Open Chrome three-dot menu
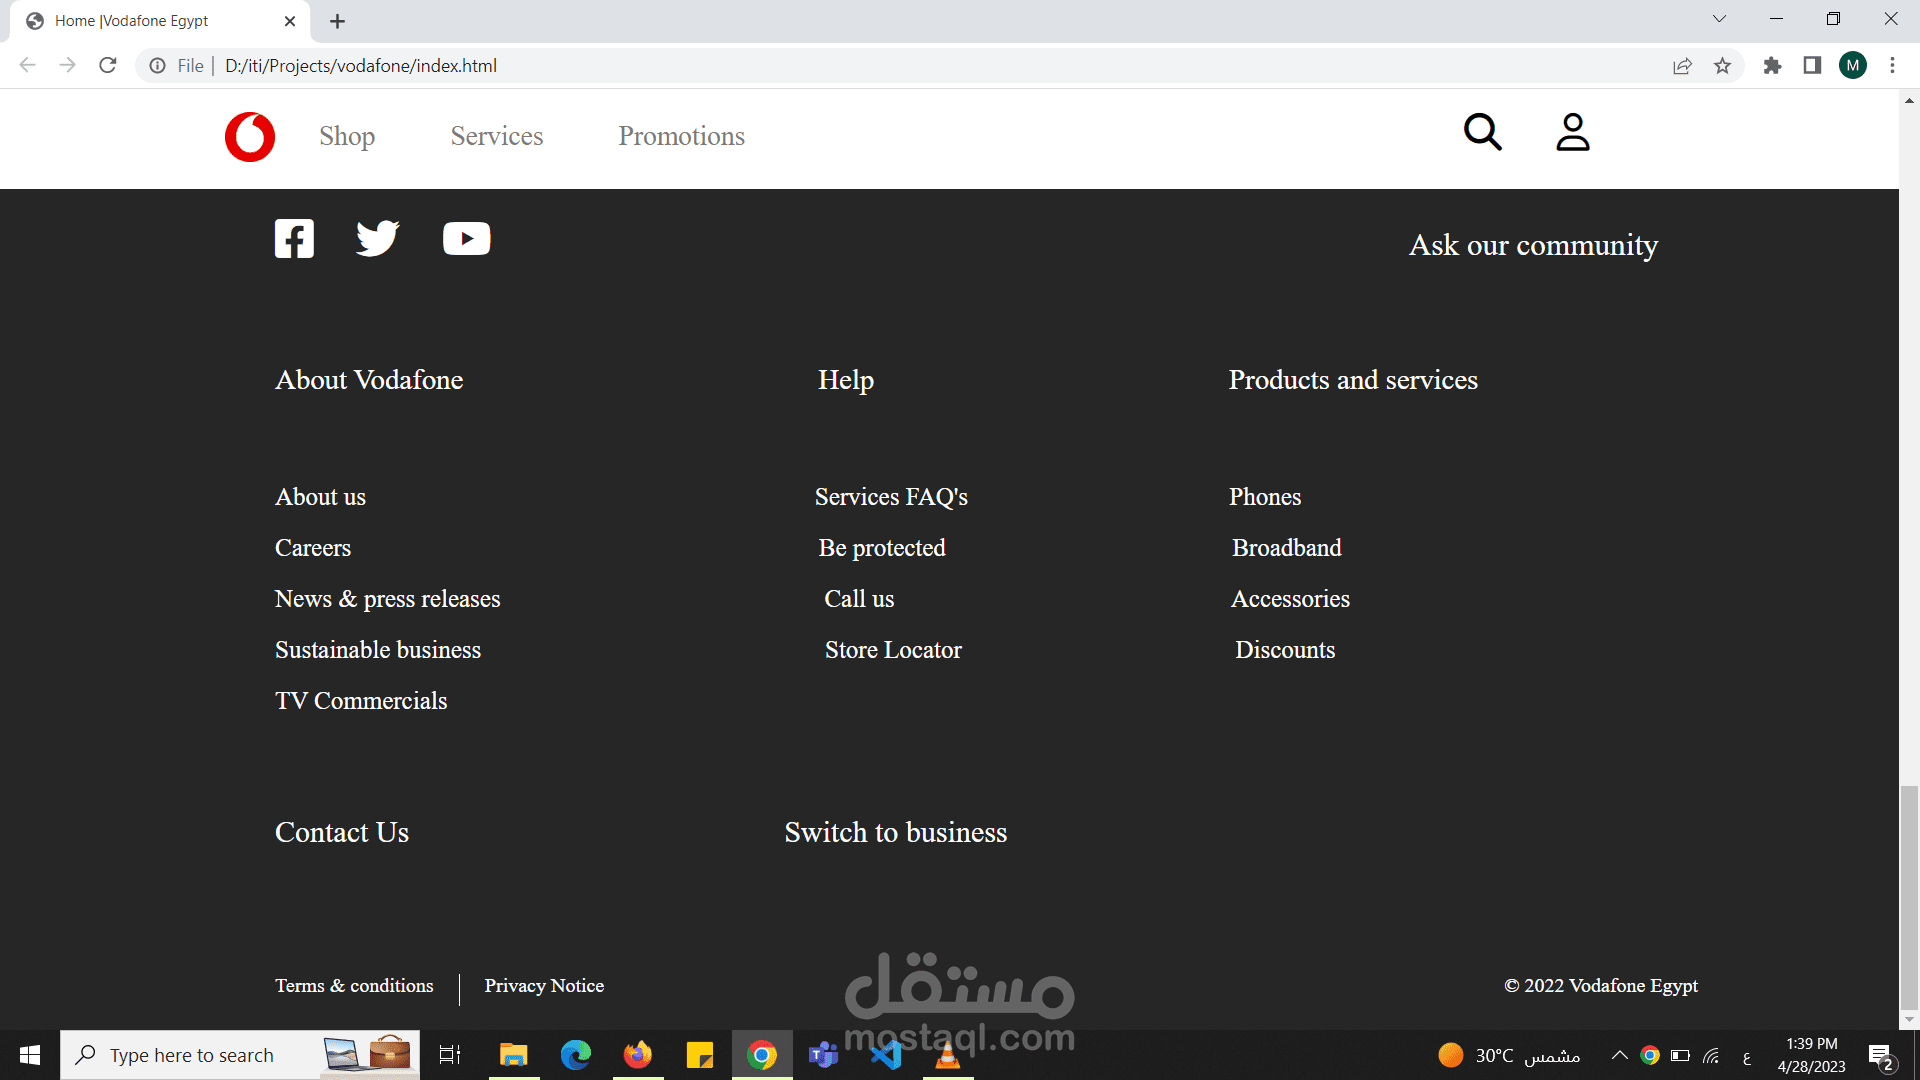1920x1080 pixels. point(1892,66)
